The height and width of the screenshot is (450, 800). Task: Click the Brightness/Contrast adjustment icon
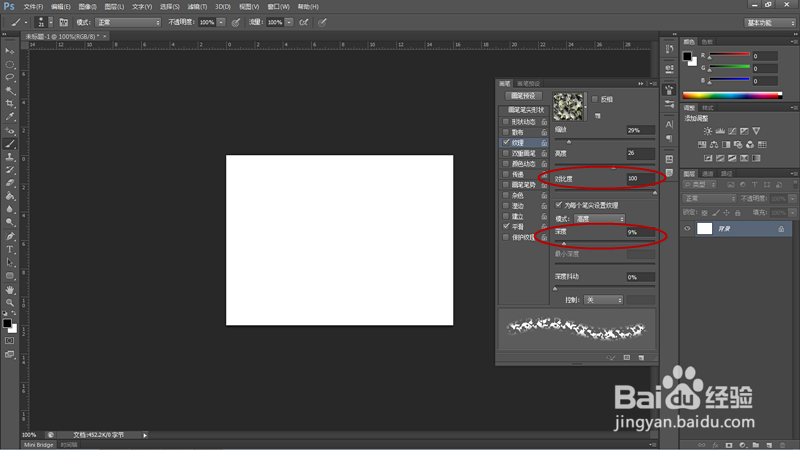tap(708, 131)
